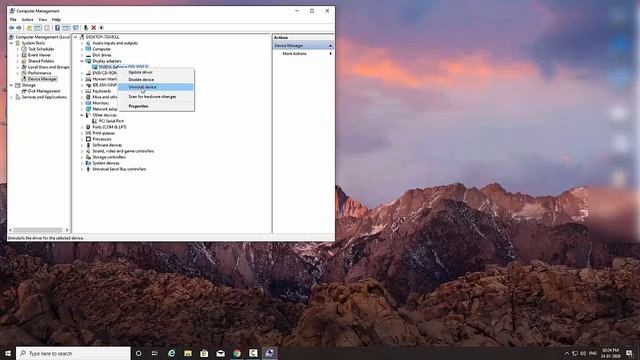Select Device Manager in the left tree

pos(42,79)
